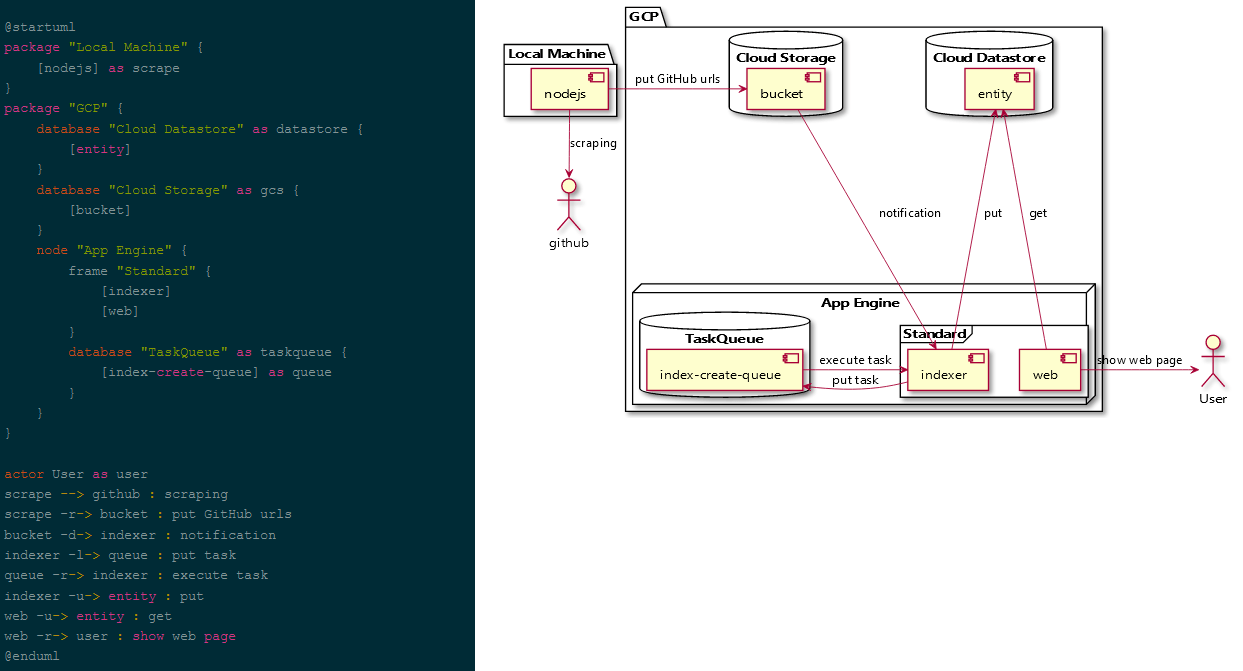Select the Cloud Datastore database cylinder
The image size is (1243, 671).
coord(989,58)
